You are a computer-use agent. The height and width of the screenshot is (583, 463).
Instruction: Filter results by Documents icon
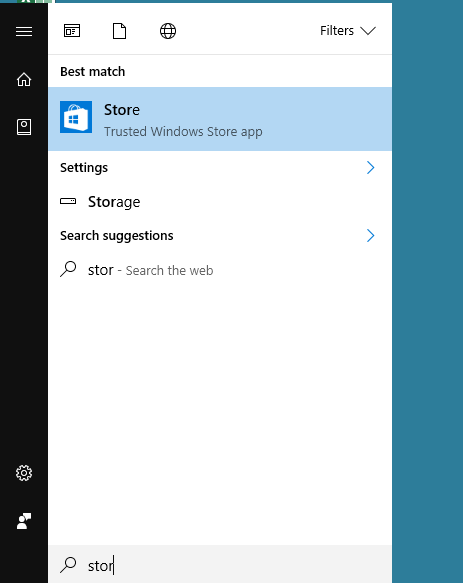(119, 31)
